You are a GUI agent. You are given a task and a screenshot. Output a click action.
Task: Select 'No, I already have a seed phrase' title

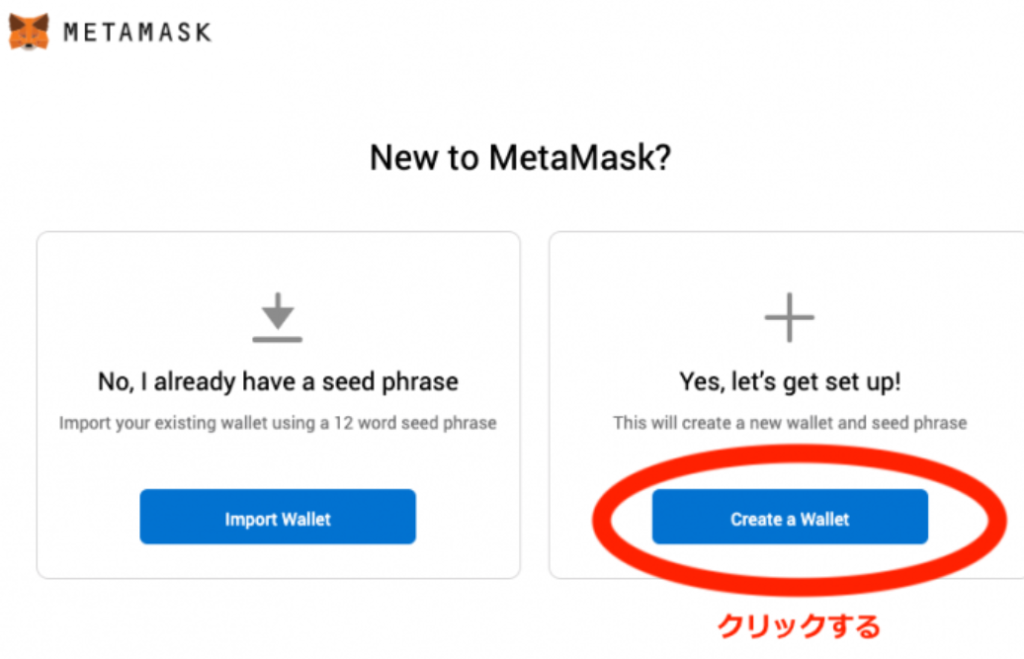click(278, 381)
